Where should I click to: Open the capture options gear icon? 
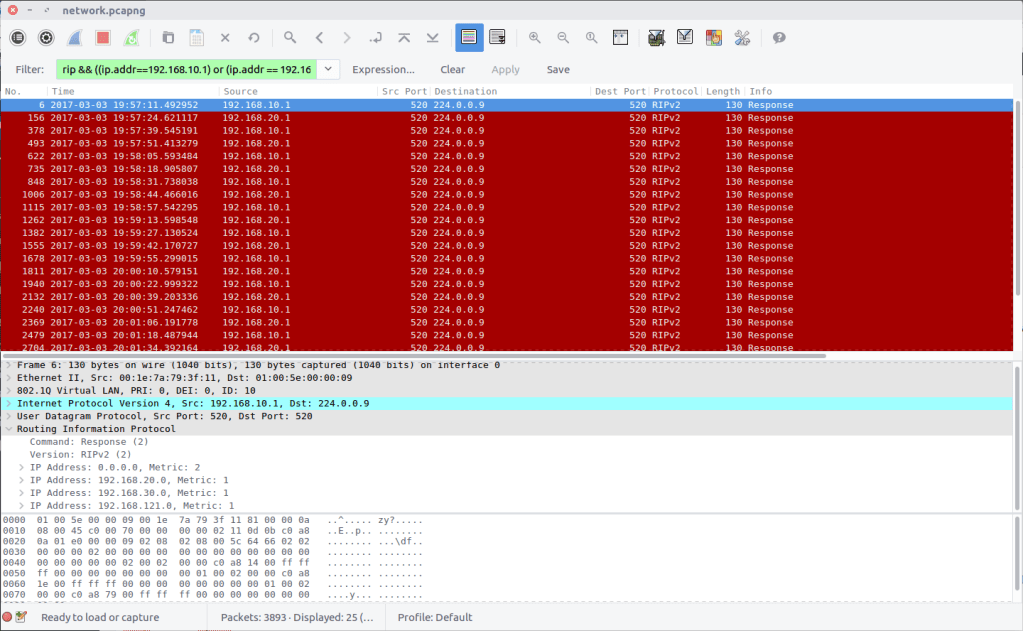46,38
